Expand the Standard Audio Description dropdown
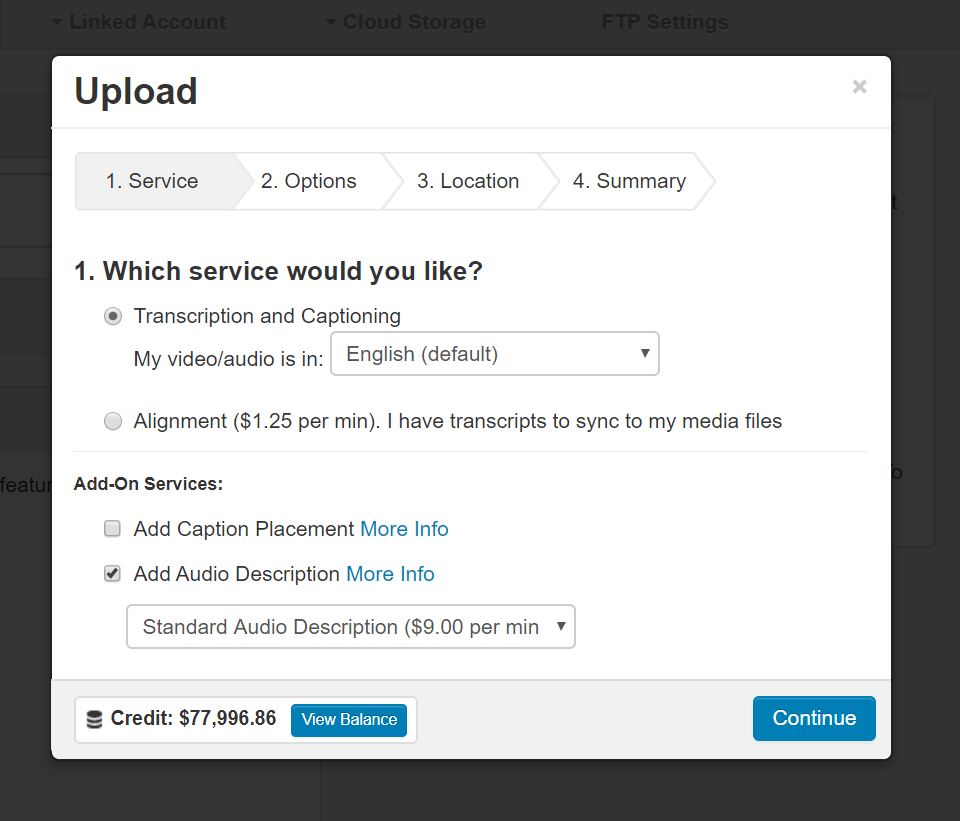960x821 pixels. tap(350, 627)
